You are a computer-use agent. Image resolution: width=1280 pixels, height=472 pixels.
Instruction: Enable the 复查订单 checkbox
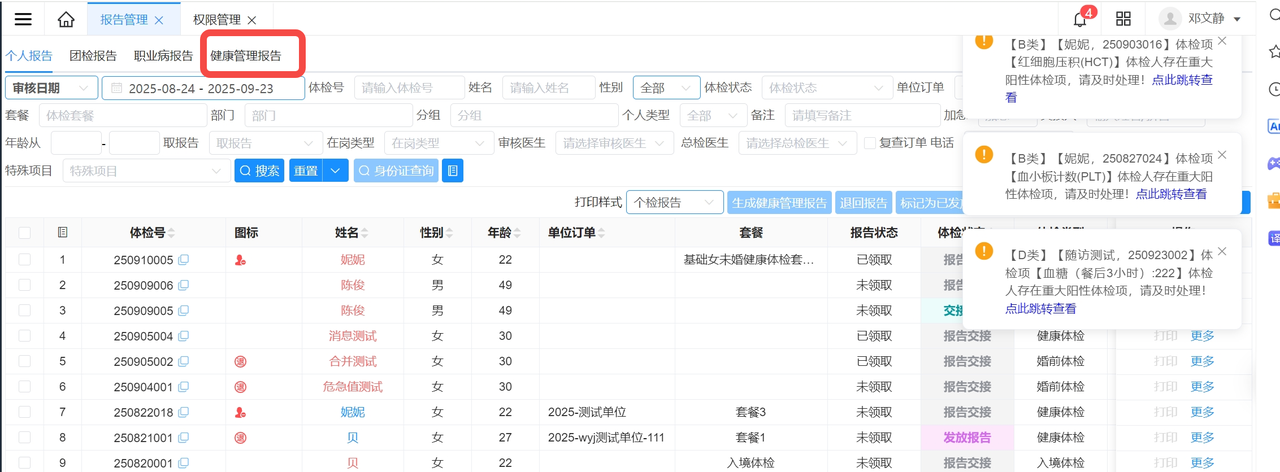[870, 143]
